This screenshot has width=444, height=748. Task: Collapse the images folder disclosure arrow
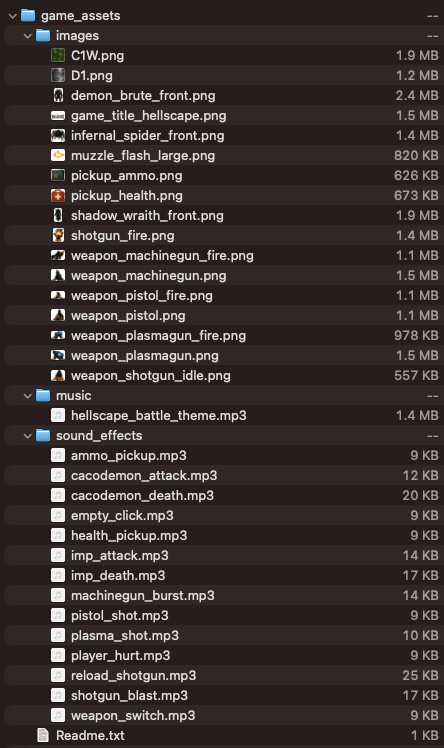(28, 36)
